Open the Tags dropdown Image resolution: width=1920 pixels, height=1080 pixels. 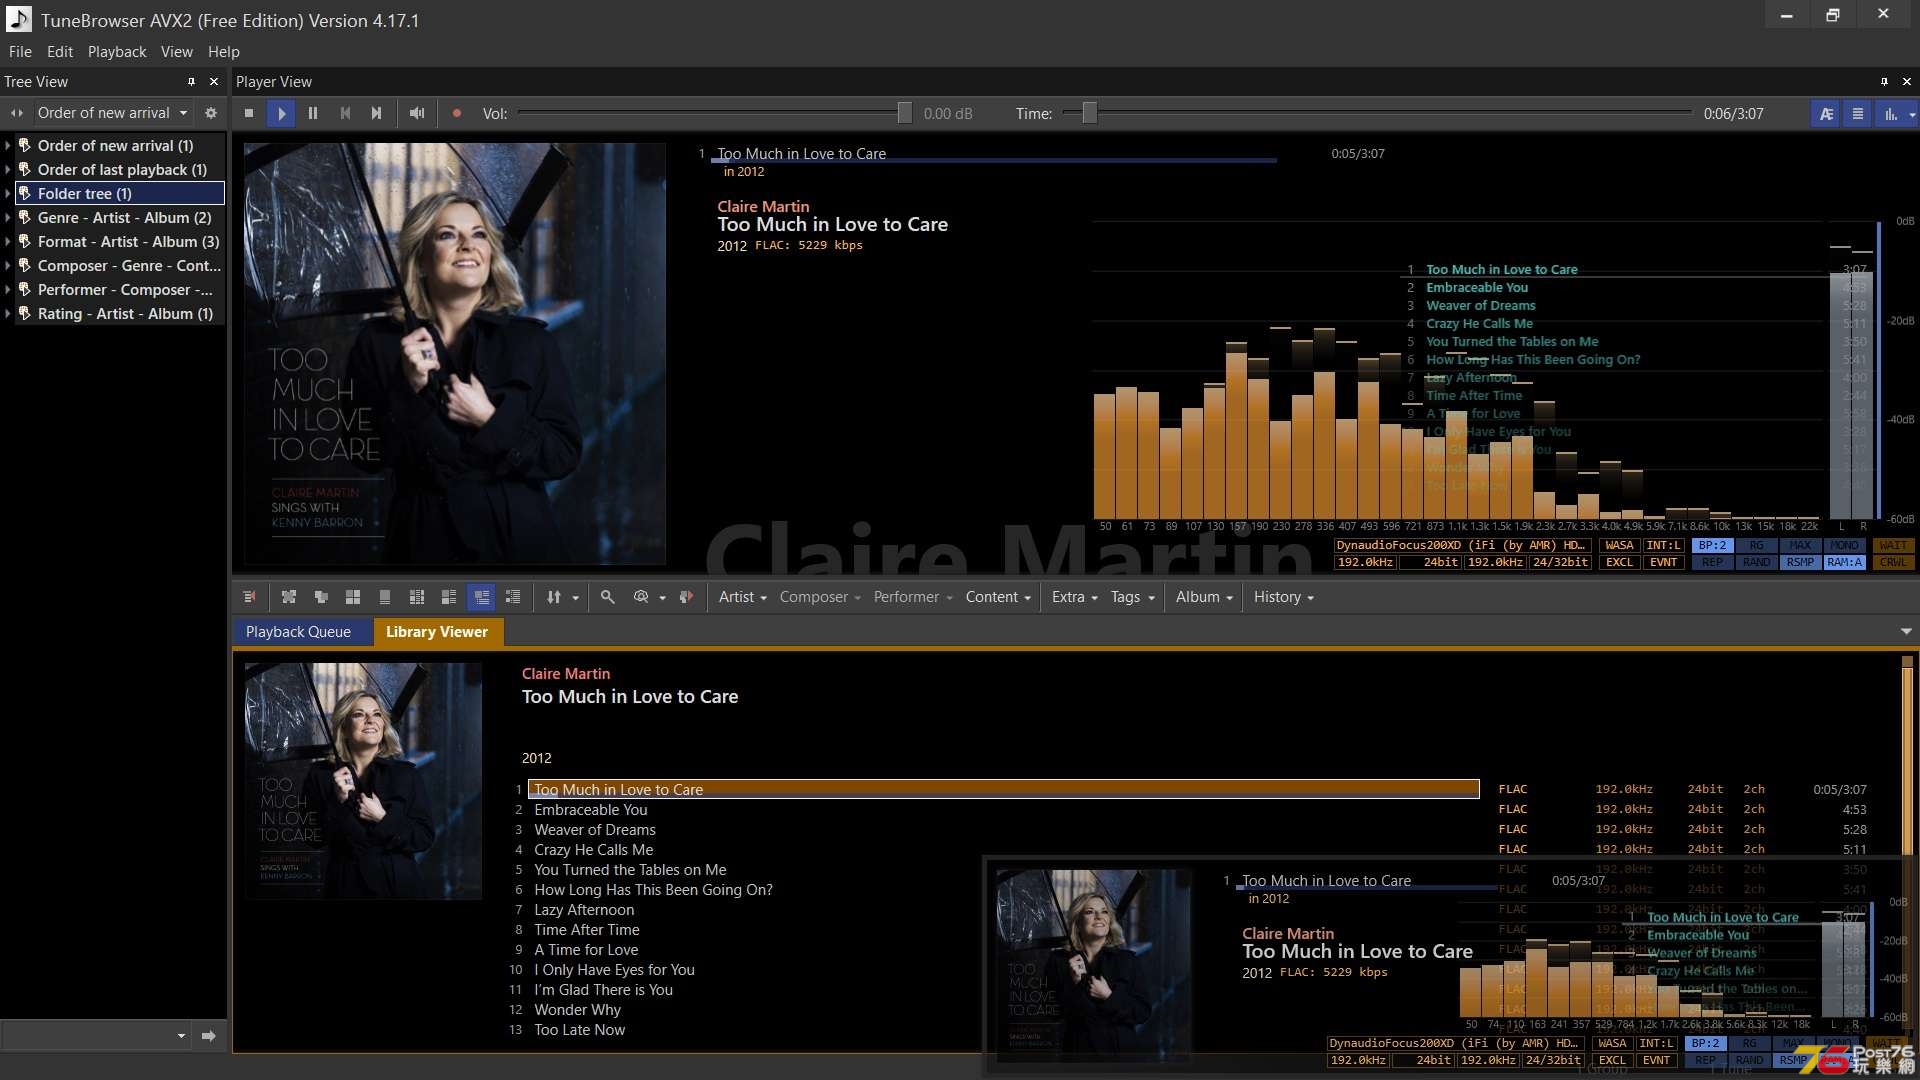click(x=1132, y=597)
